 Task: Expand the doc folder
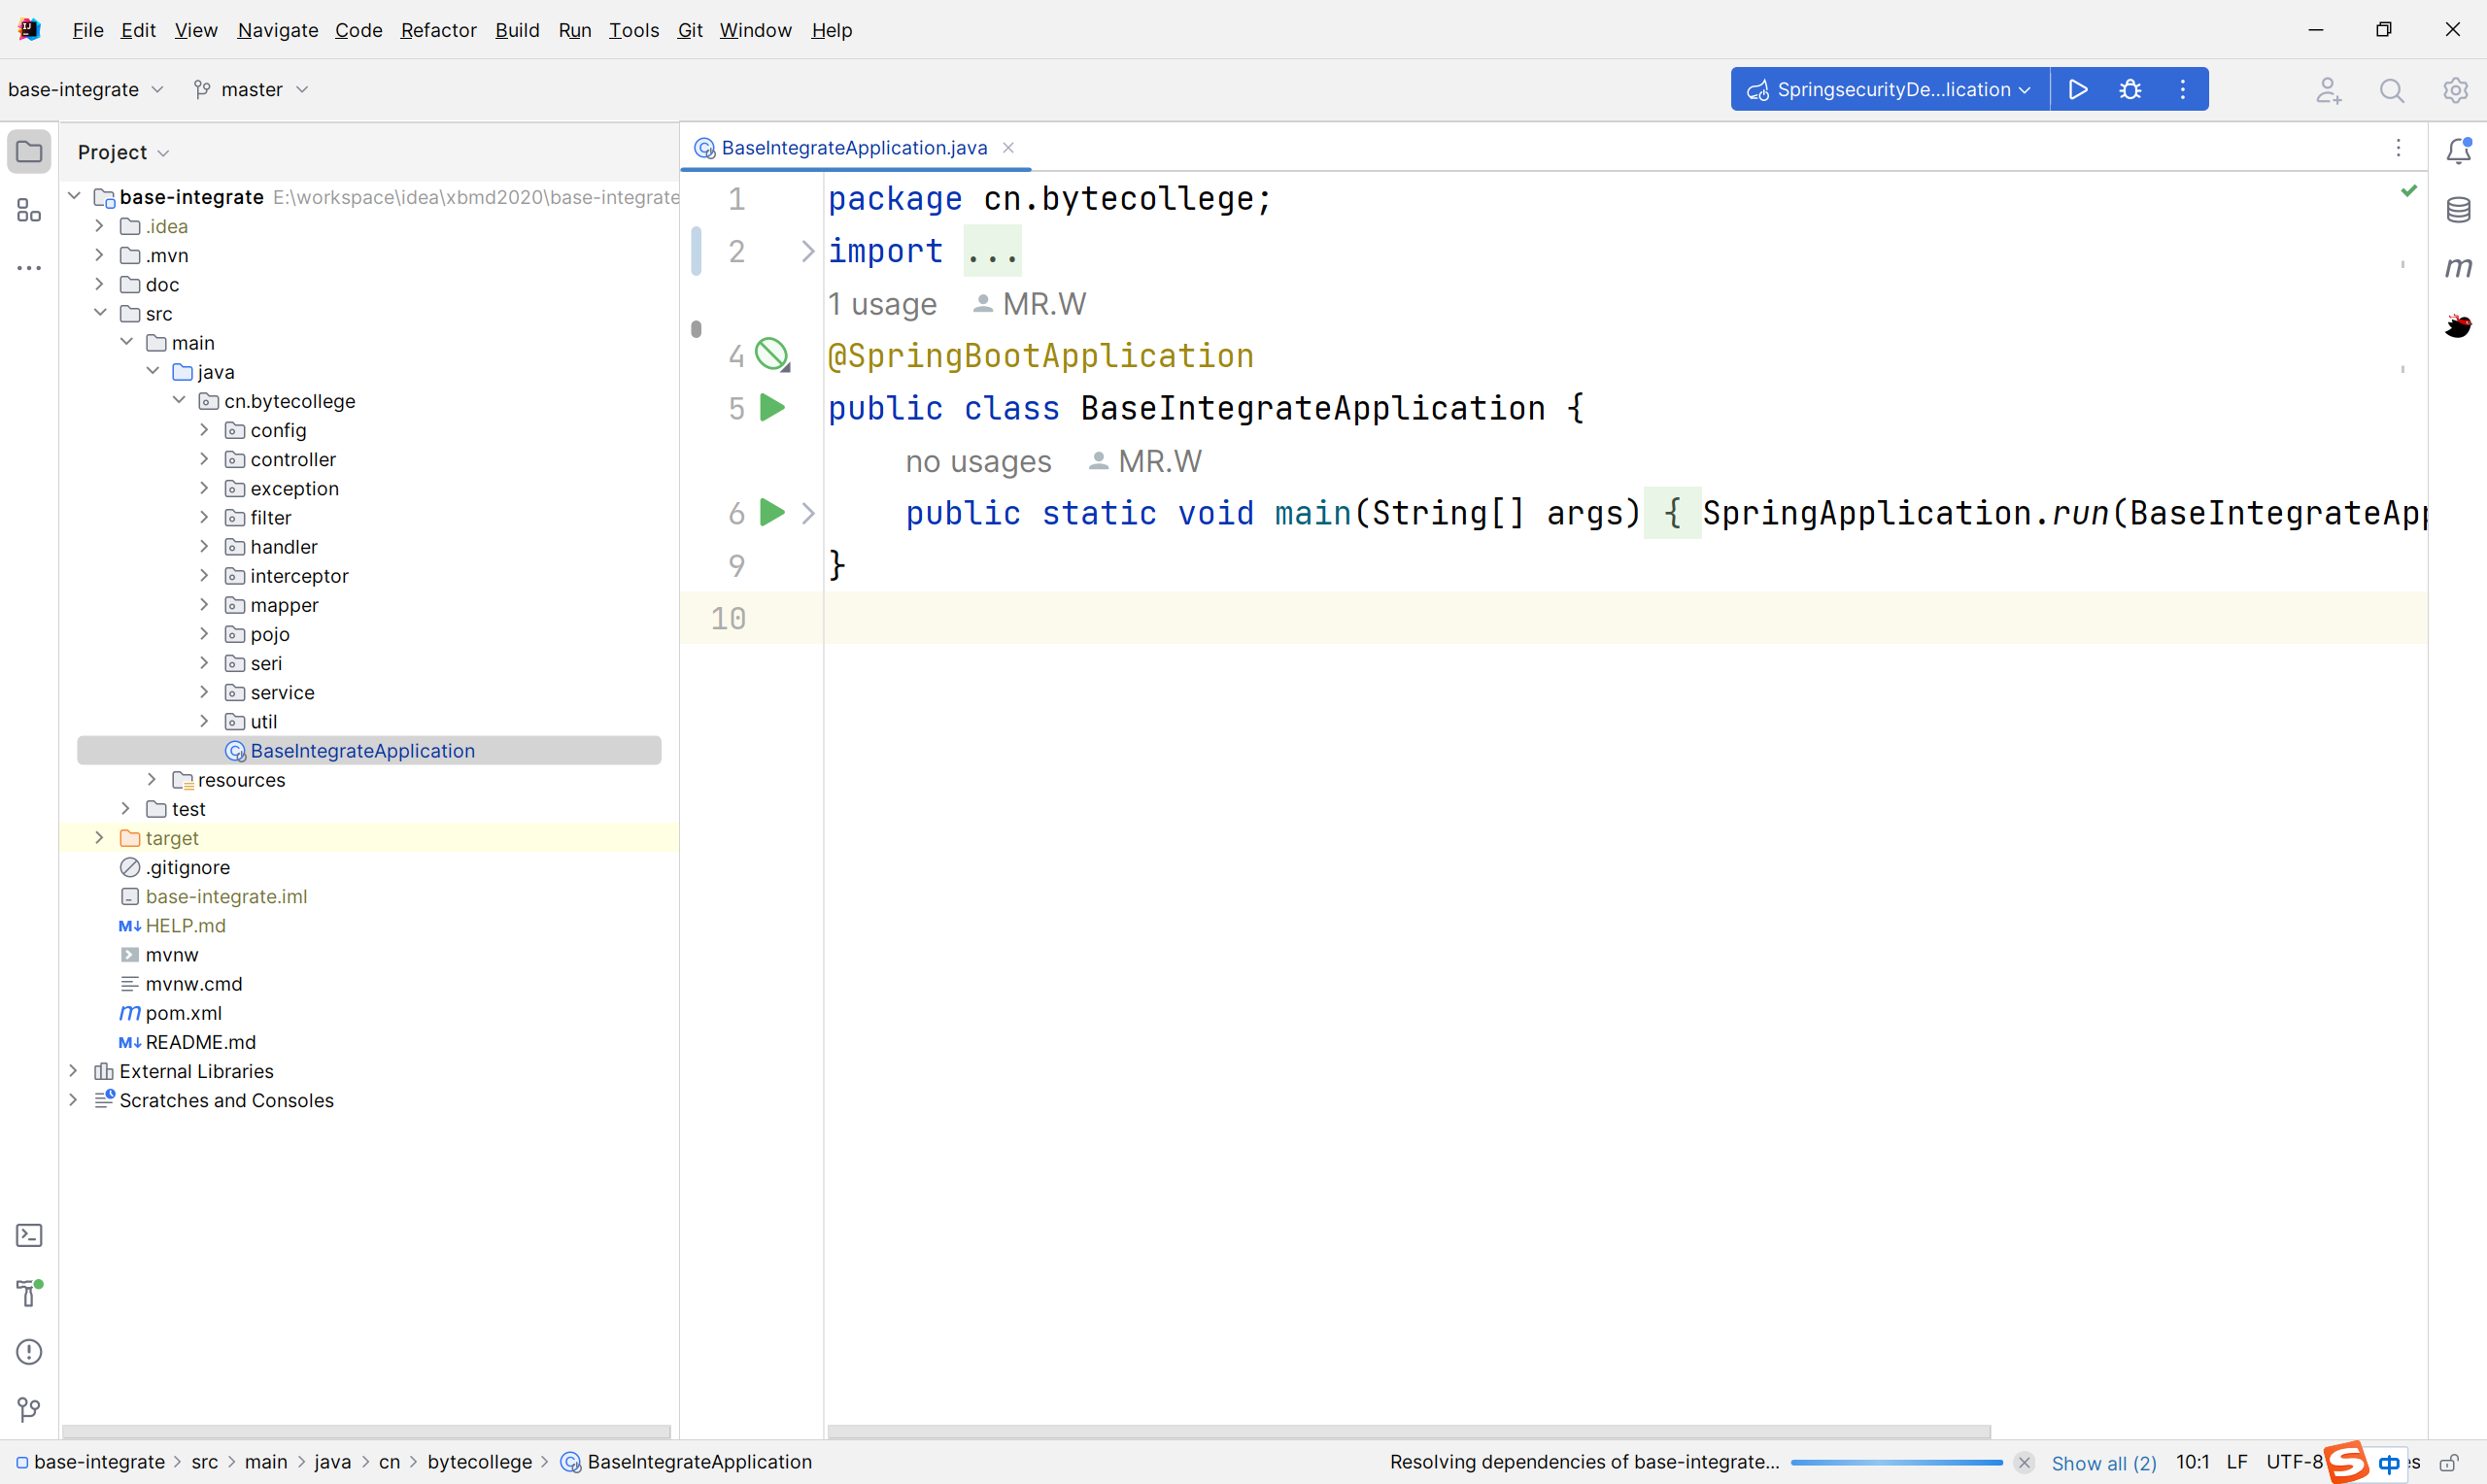[x=99, y=284]
